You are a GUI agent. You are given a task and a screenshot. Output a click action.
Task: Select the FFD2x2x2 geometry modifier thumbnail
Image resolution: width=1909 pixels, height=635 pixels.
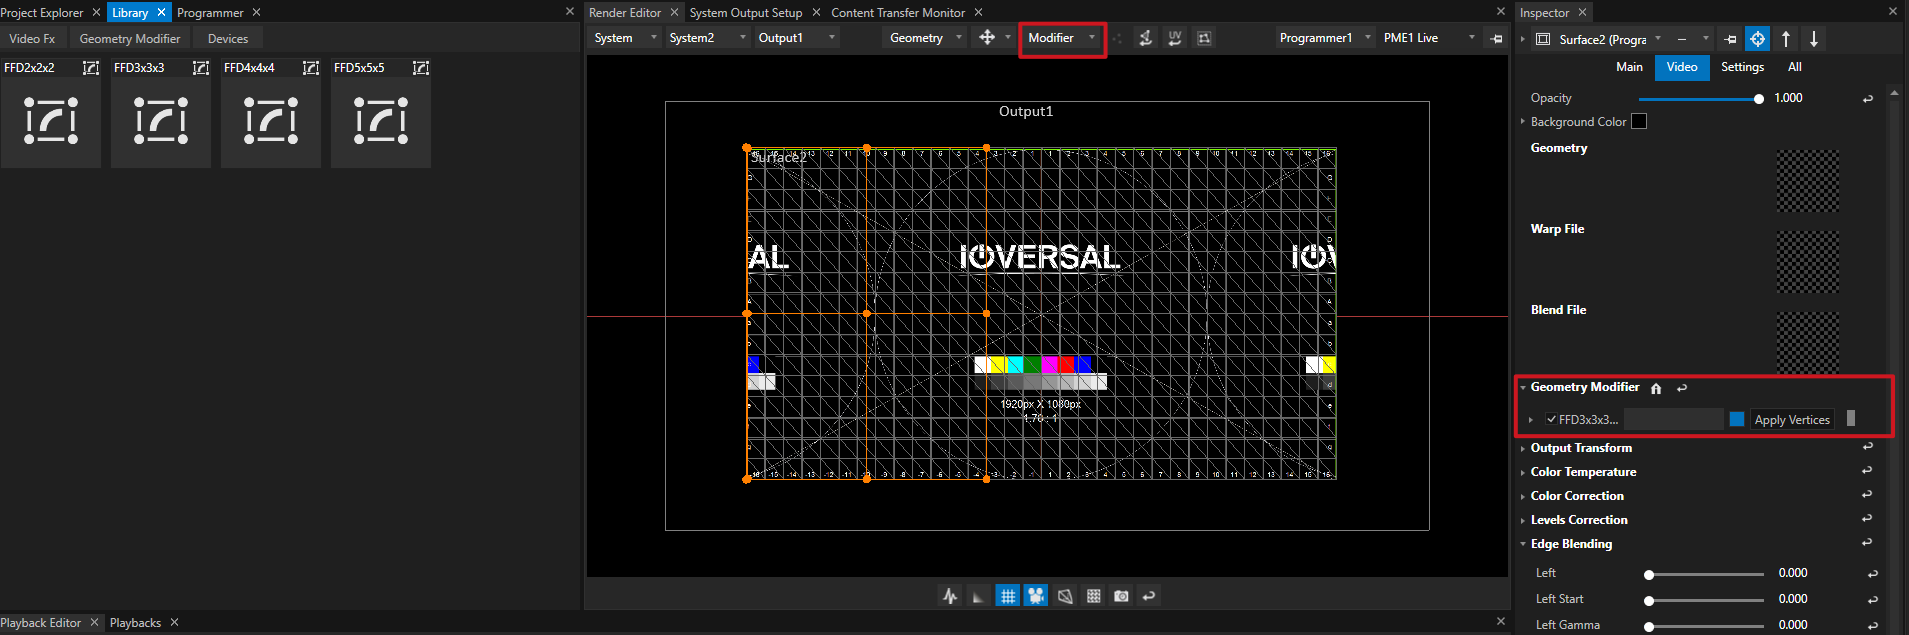pos(51,121)
